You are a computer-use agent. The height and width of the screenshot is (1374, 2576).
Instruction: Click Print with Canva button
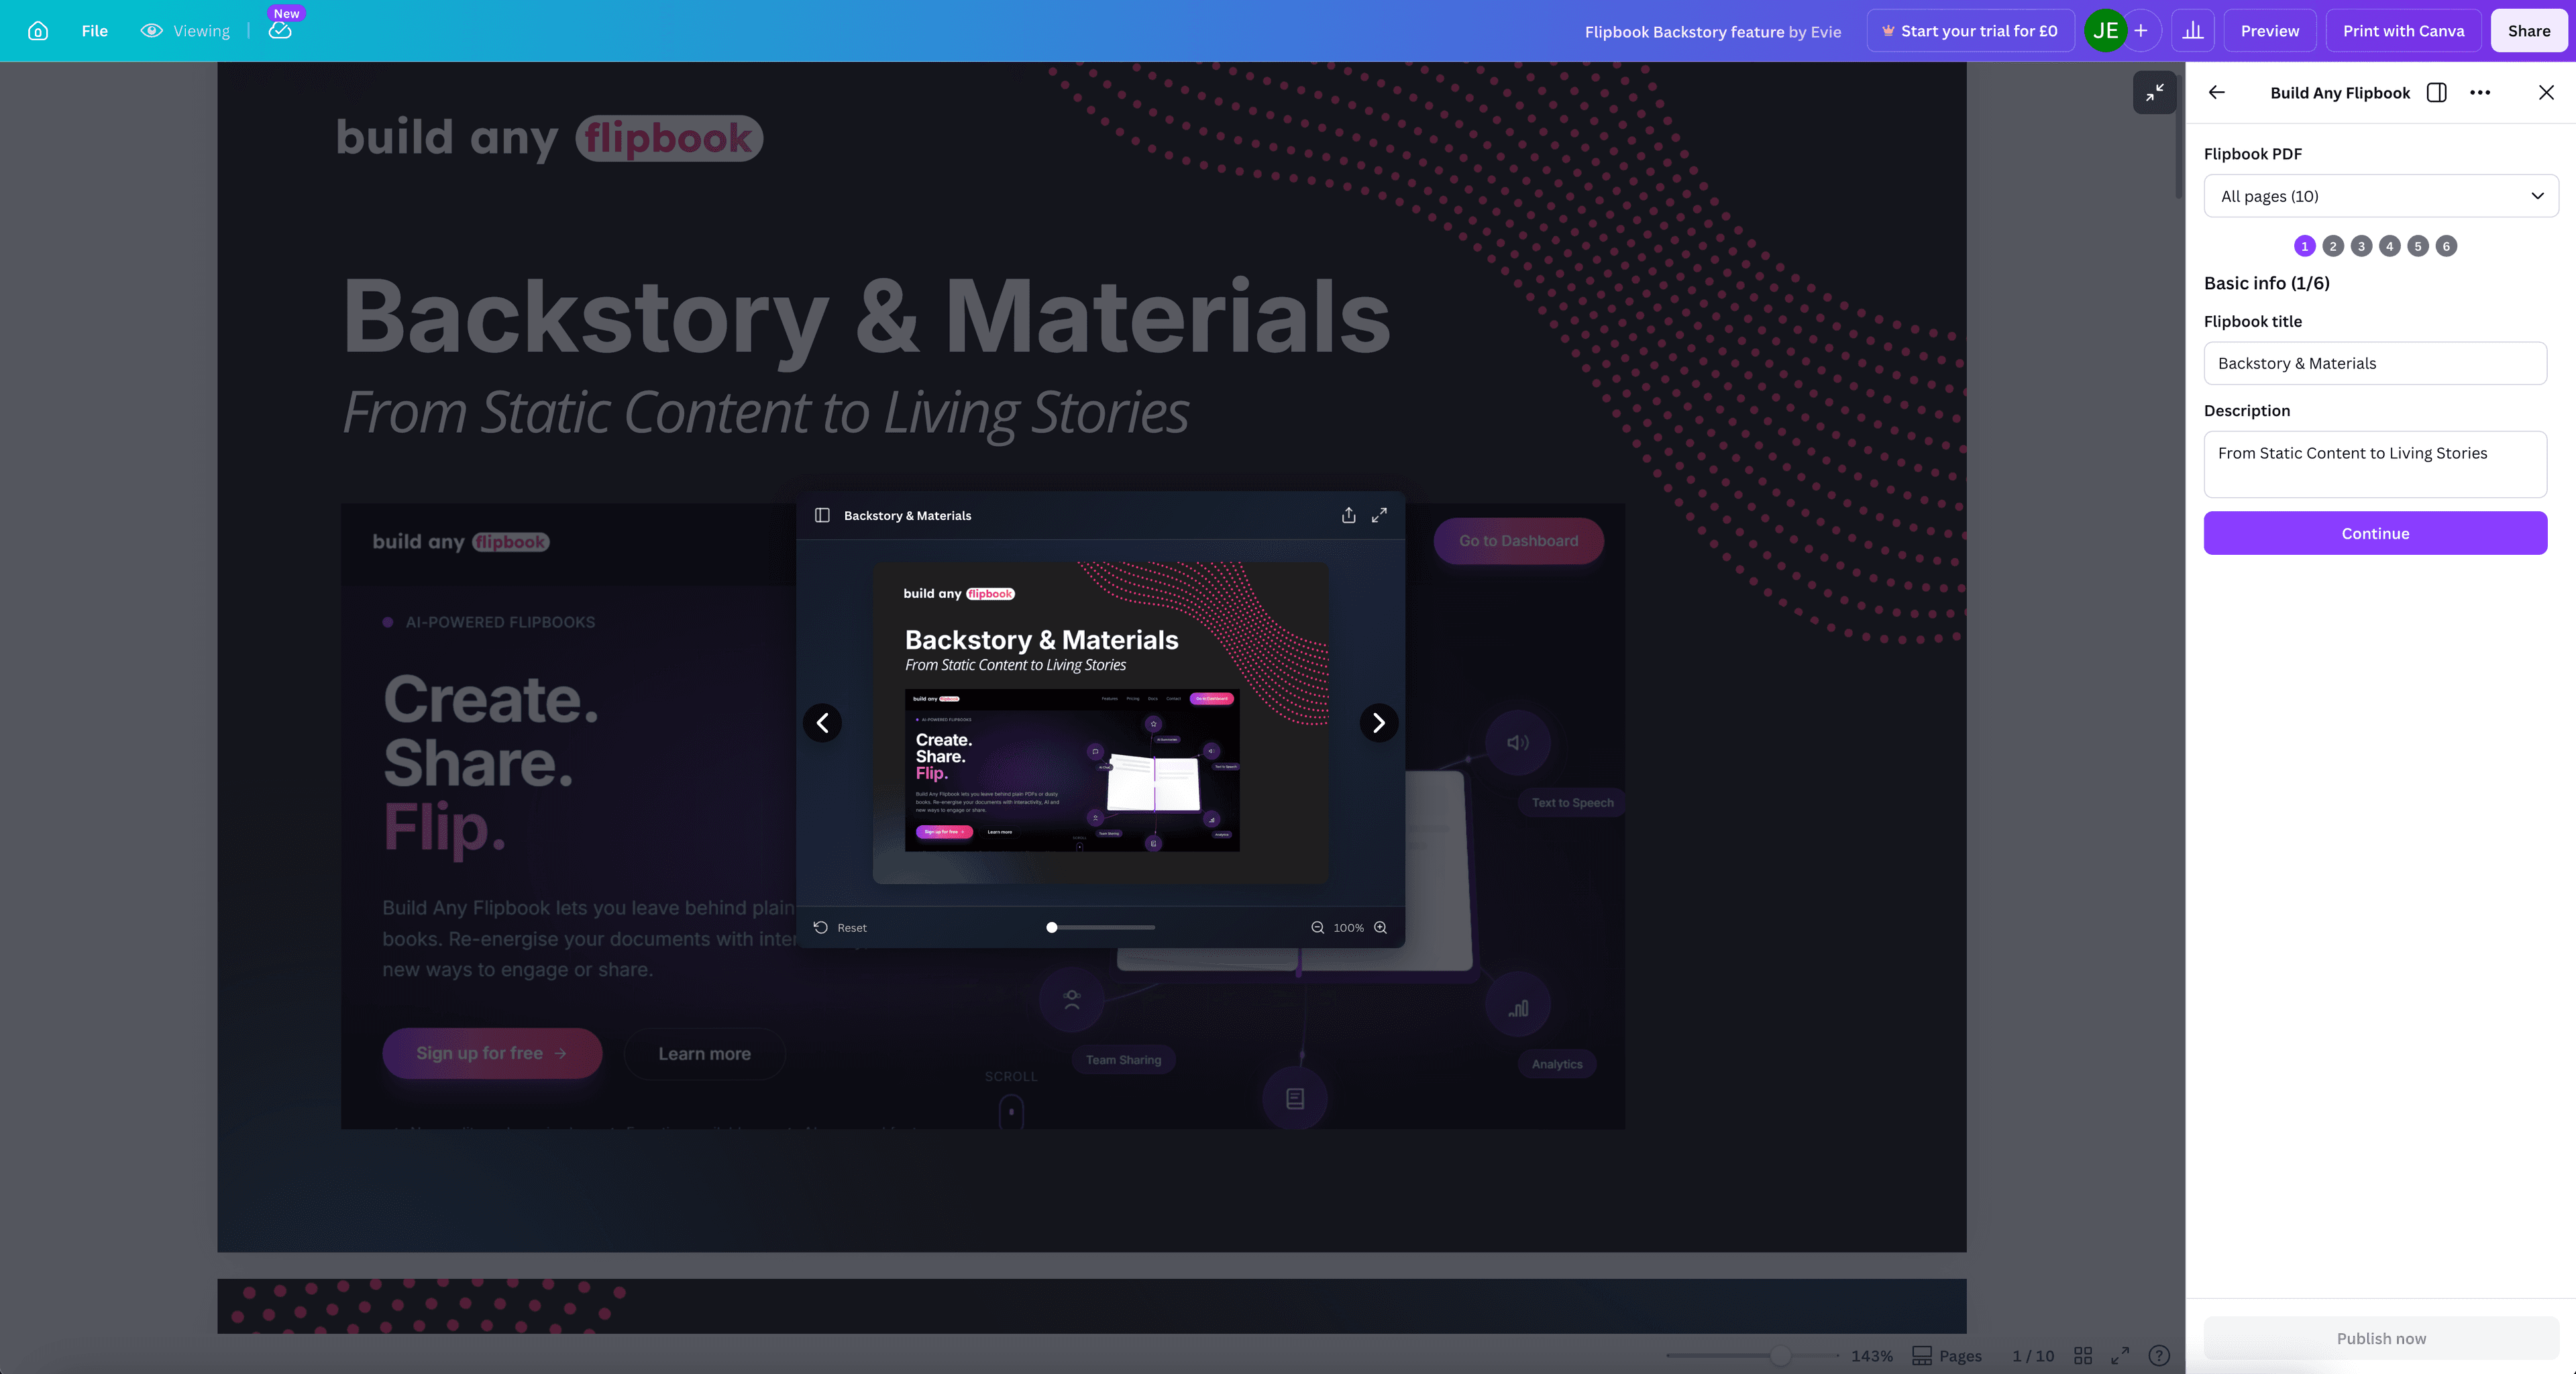2403,31
